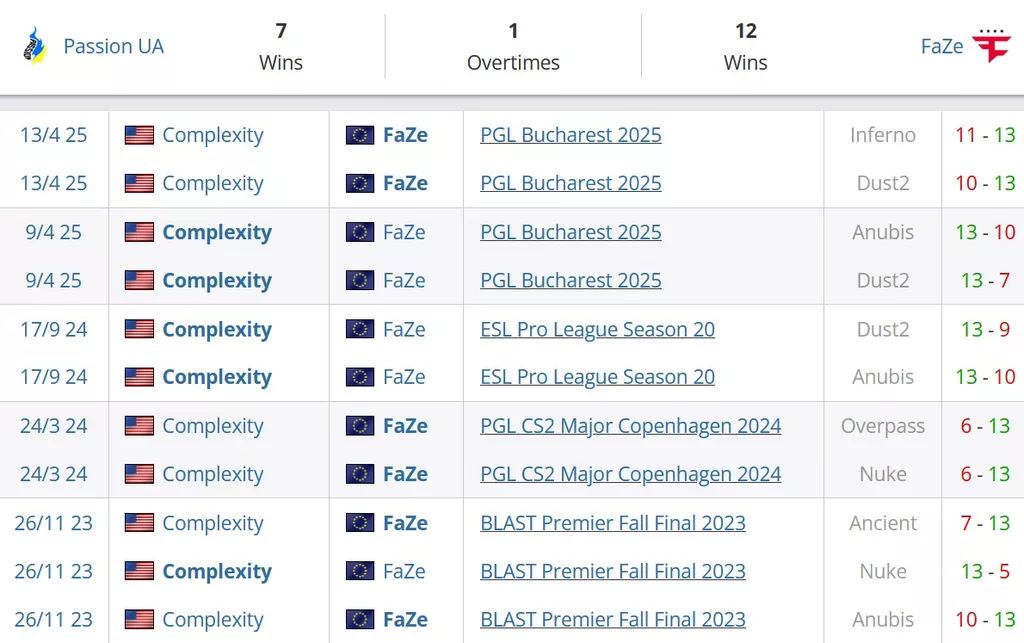This screenshot has height=643, width=1024.
Task: Open FaZe team link in header
Action: (941, 46)
